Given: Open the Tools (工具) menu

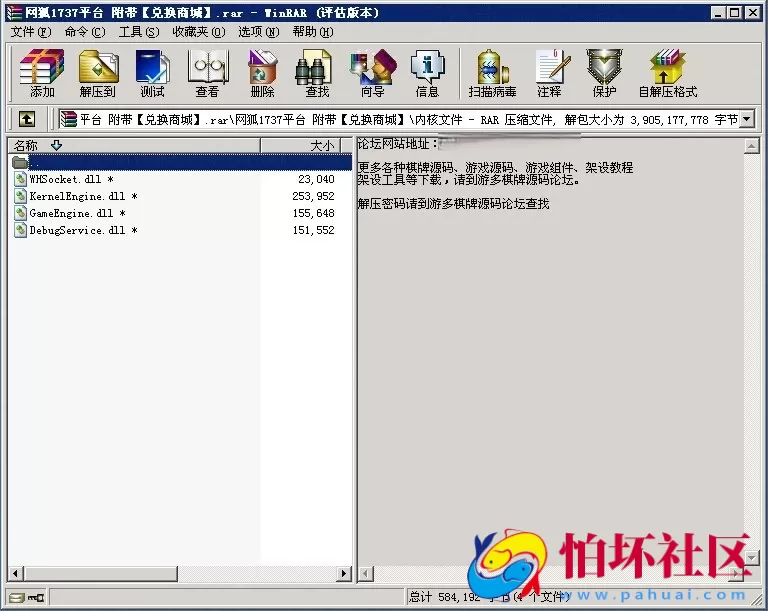Looking at the screenshot, I should coord(139,32).
